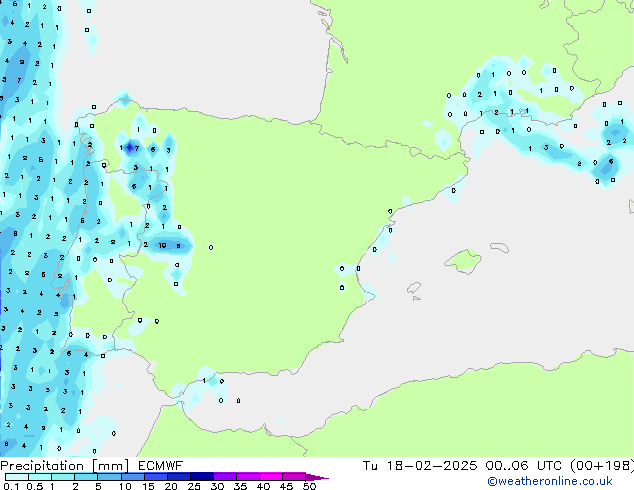
Task: Select the 20–25 mm dark blue legend swatch
Action: [178, 477]
